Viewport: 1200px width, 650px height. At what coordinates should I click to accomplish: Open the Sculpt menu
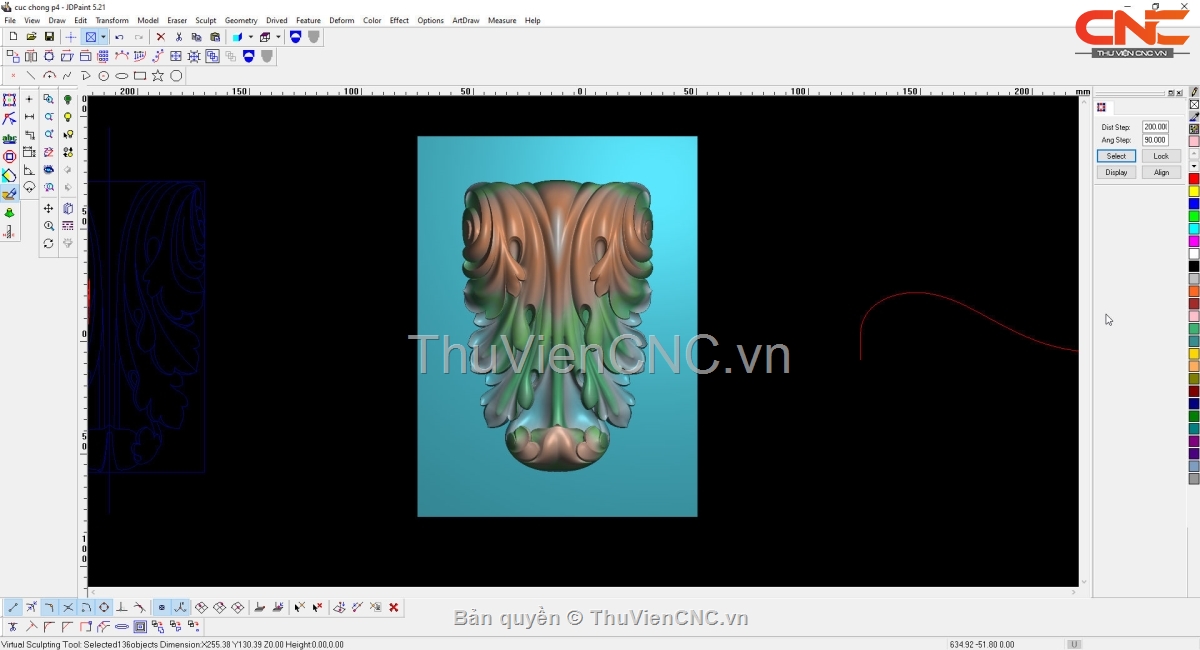(205, 20)
